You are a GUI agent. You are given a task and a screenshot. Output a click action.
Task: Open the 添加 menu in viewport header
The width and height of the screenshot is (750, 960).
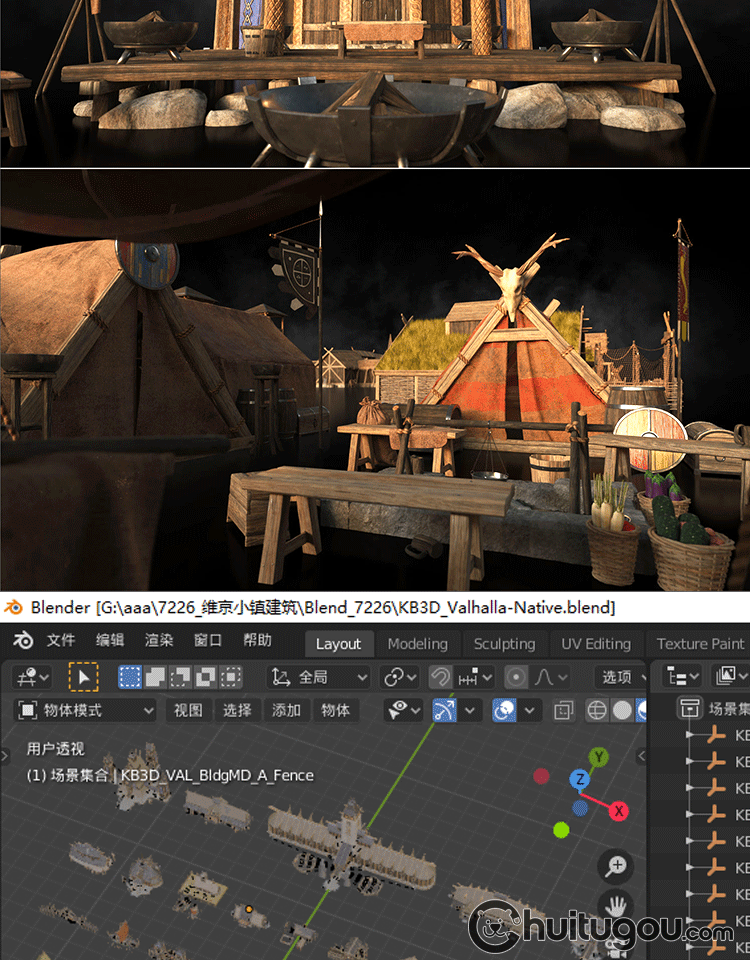286,711
